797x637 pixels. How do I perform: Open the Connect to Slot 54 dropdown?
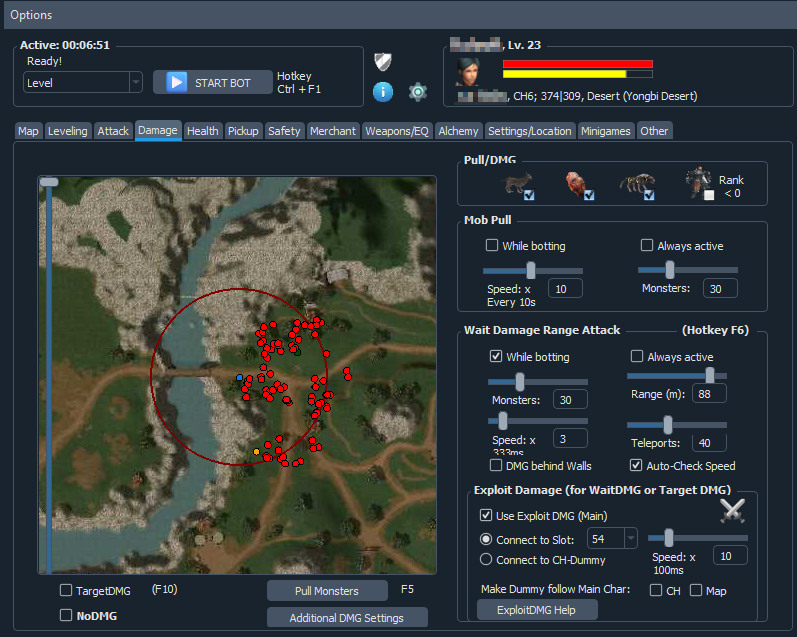click(x=612, y=538)
